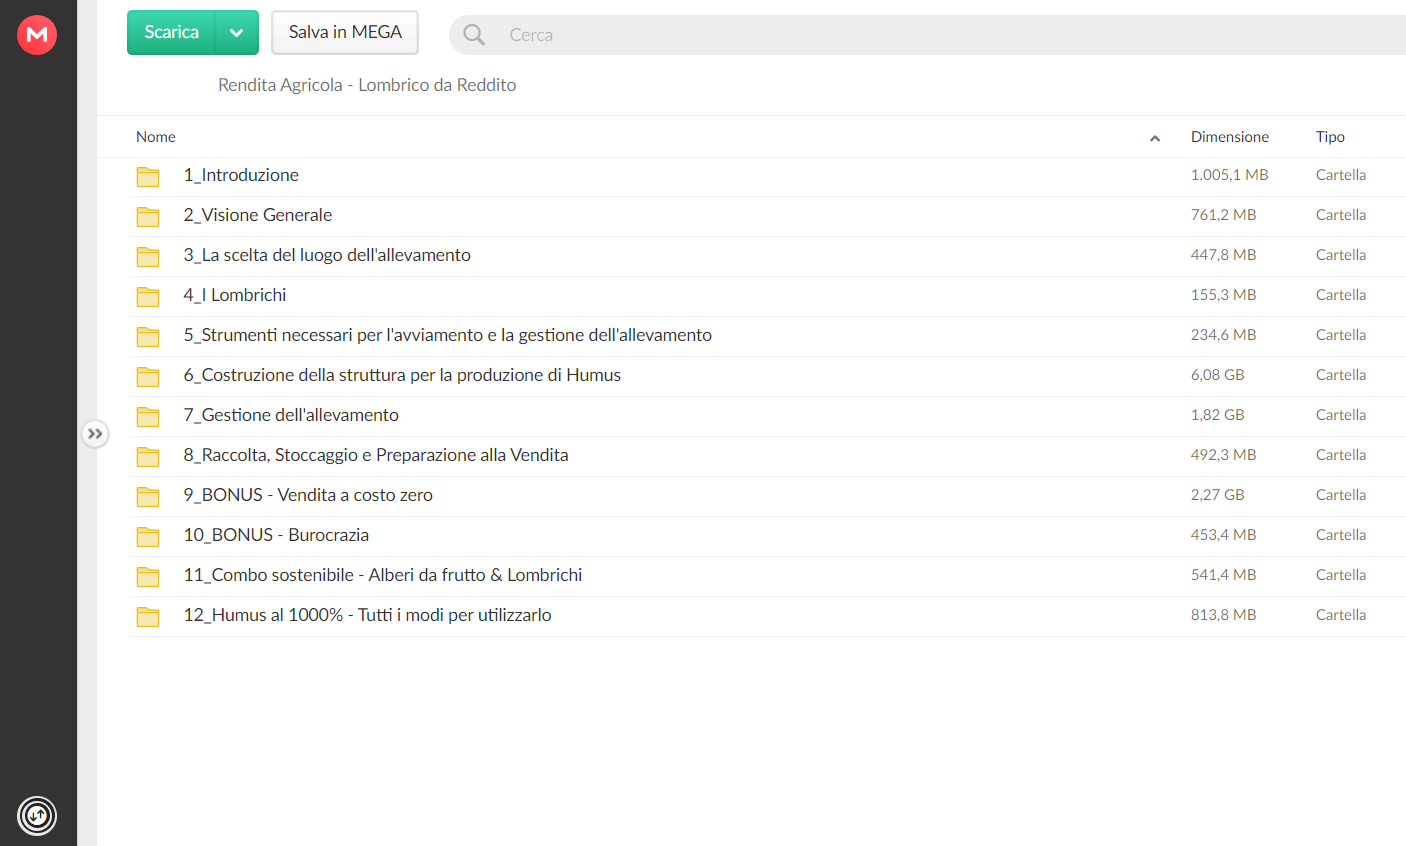1406x846 pixels.
Task: Click the folder icon for 12_Humus al 1000%
Action: [148, 617]
